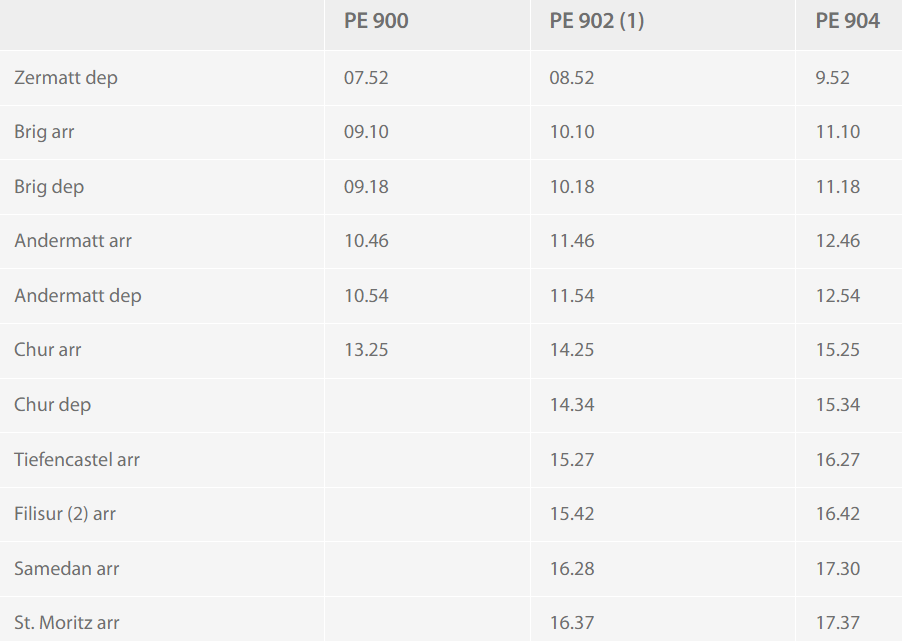Viewport: 902px width, 641px height.
Task: Select the St. Moritz arr row label
Action: tap(67, 623)
